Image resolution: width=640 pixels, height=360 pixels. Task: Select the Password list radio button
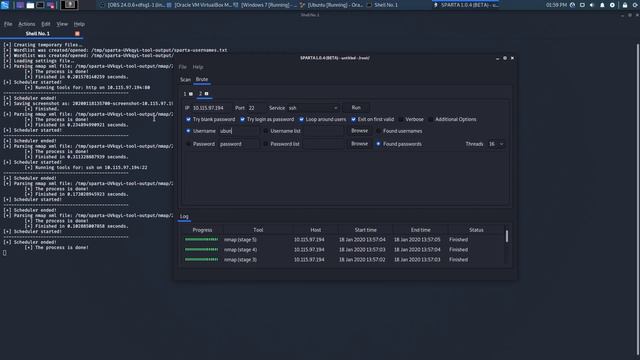point(266,144)
